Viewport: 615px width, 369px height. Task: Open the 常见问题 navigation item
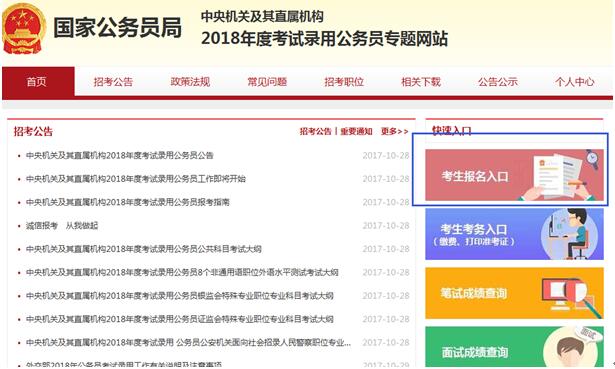tap(267, 82)
